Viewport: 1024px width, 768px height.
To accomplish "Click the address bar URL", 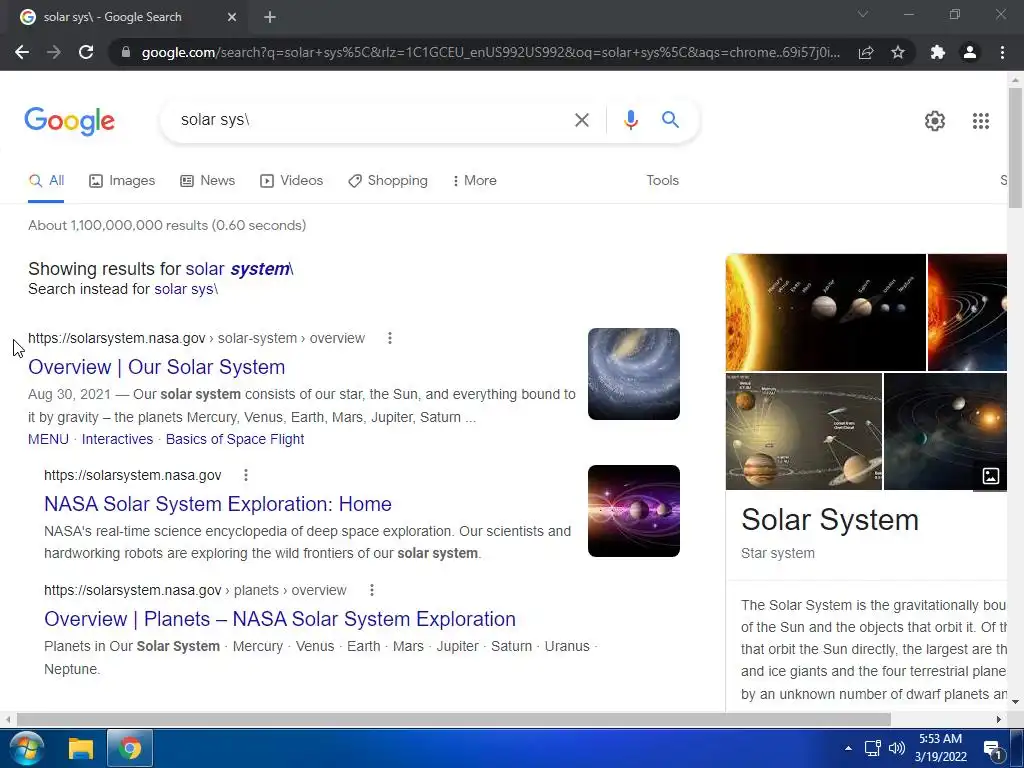I will 490,52.
